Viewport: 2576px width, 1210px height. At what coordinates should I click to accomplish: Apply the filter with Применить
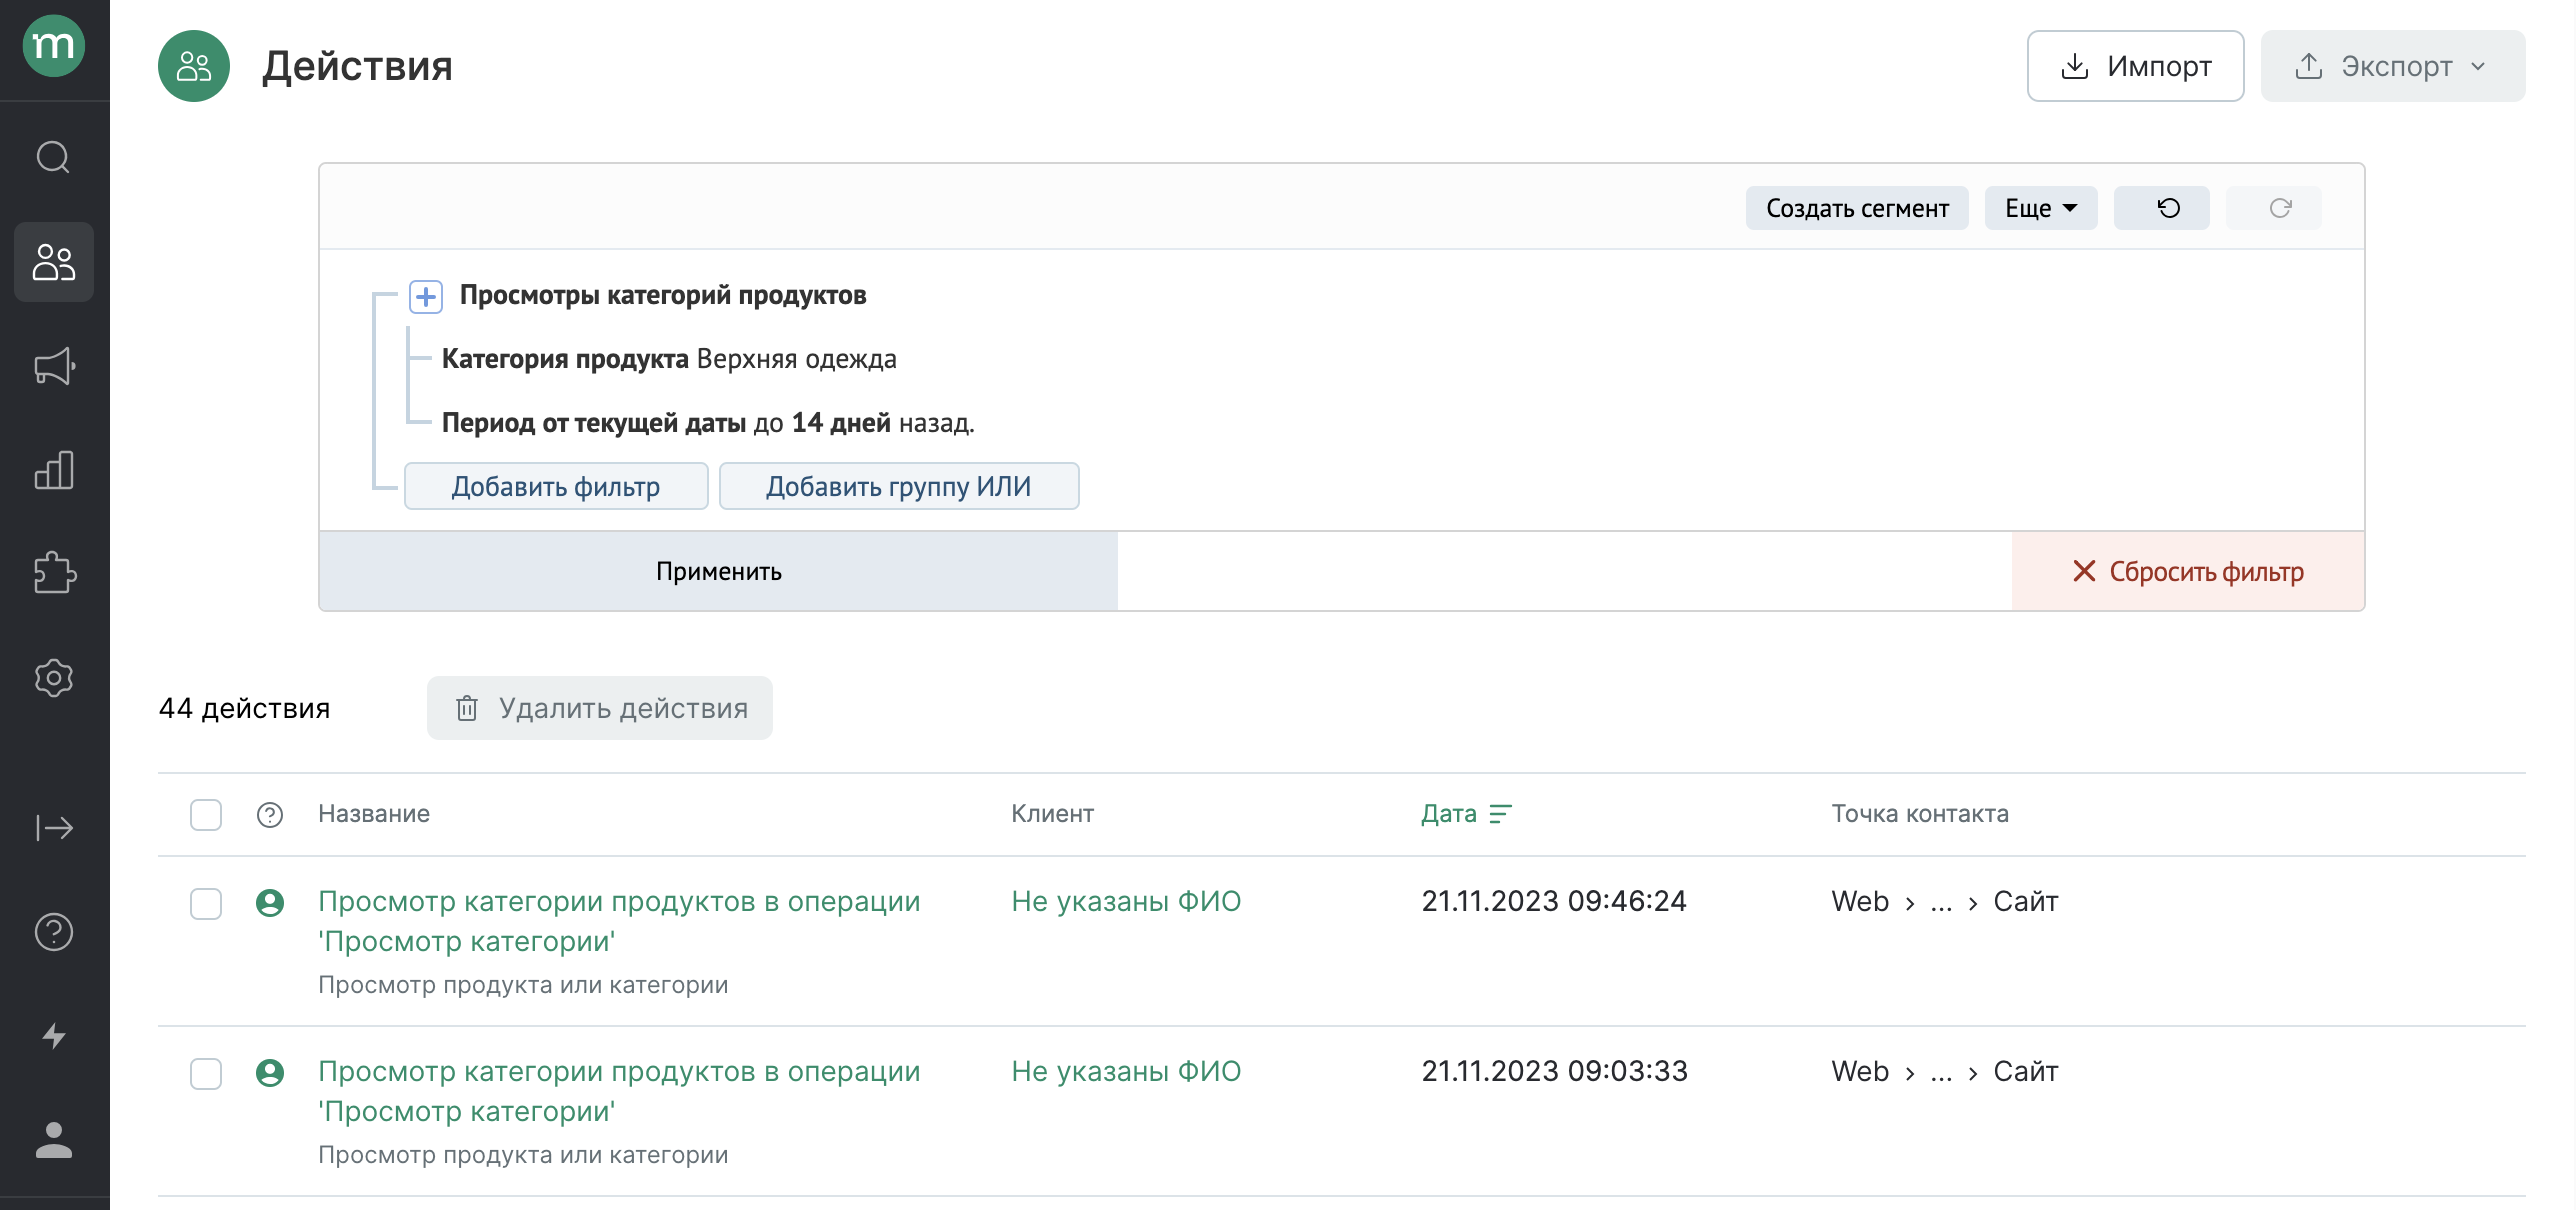tap(718, 571)
